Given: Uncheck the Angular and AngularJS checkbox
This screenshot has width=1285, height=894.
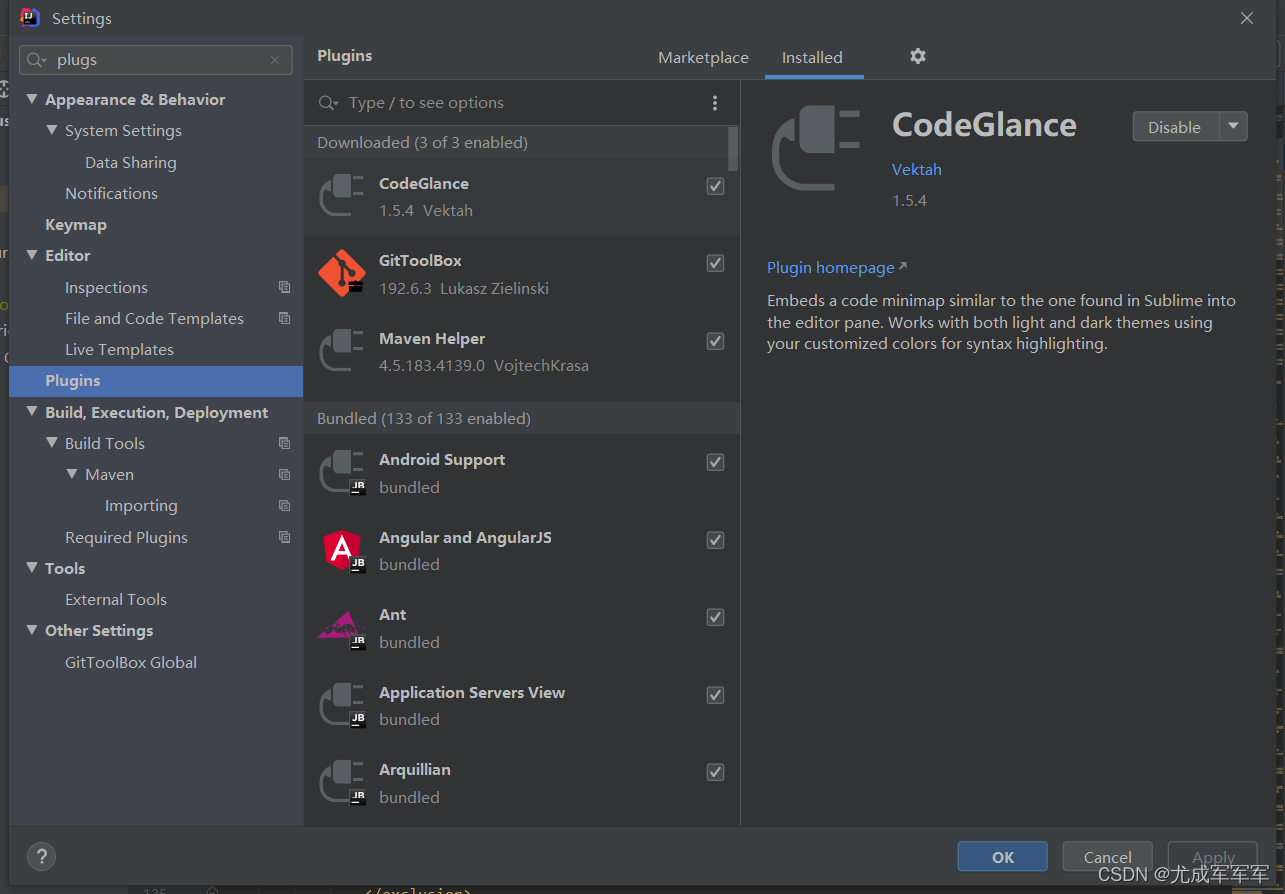Looking at the screenshot, I should point(715,540).
